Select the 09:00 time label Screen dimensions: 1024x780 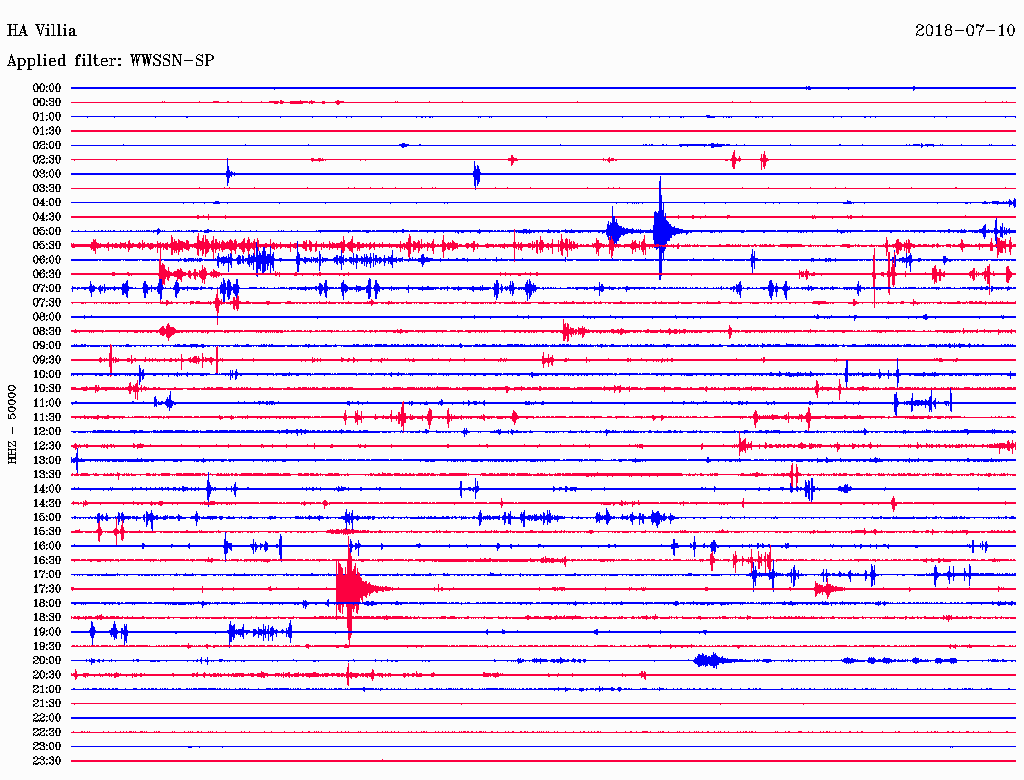click(x=47, y=346)
